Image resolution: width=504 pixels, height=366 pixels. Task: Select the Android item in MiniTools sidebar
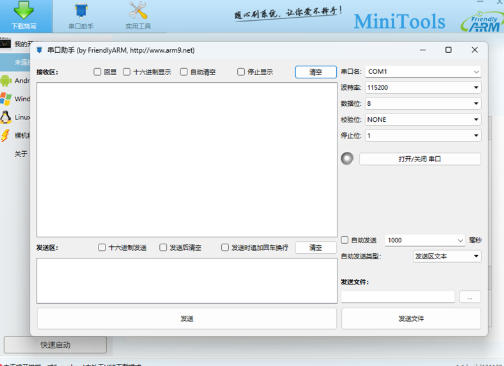[15, 80]
